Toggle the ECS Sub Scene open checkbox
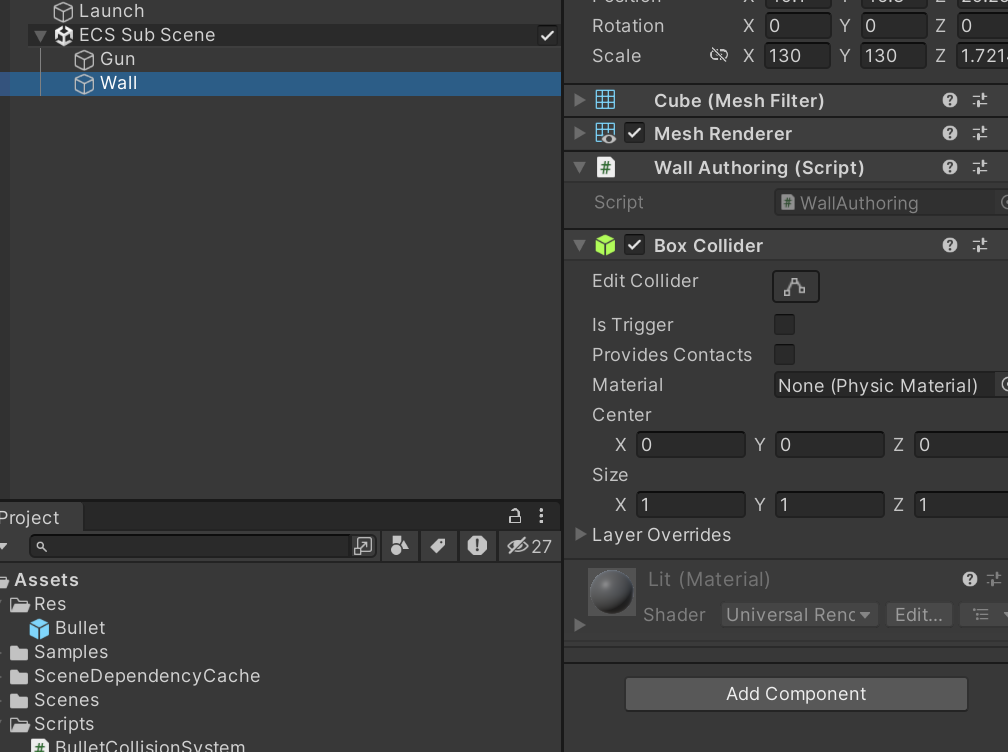The width and height of the screenshot is (1008, 752). click(547, 35)
